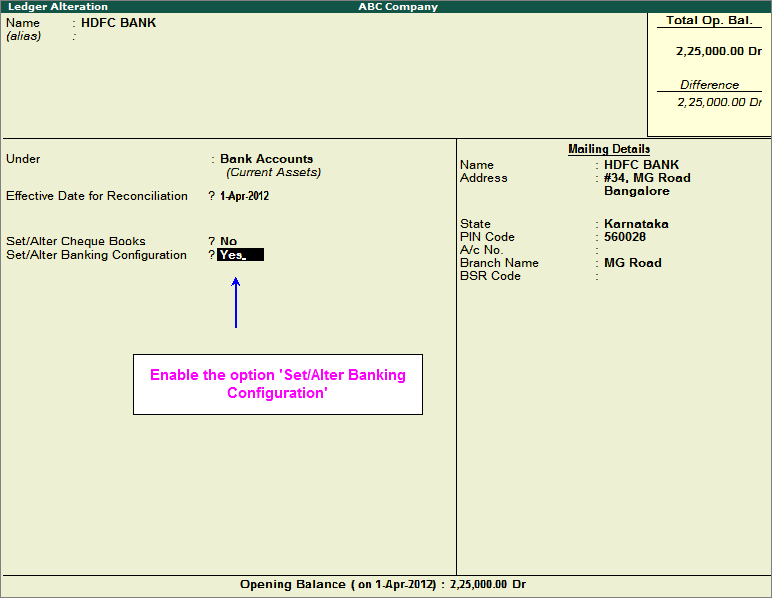The height and width of the screenshot is (598, 772).
Task: Toggle the 'Set/Alter Cheque Books' value No
Action: point(228,241)
